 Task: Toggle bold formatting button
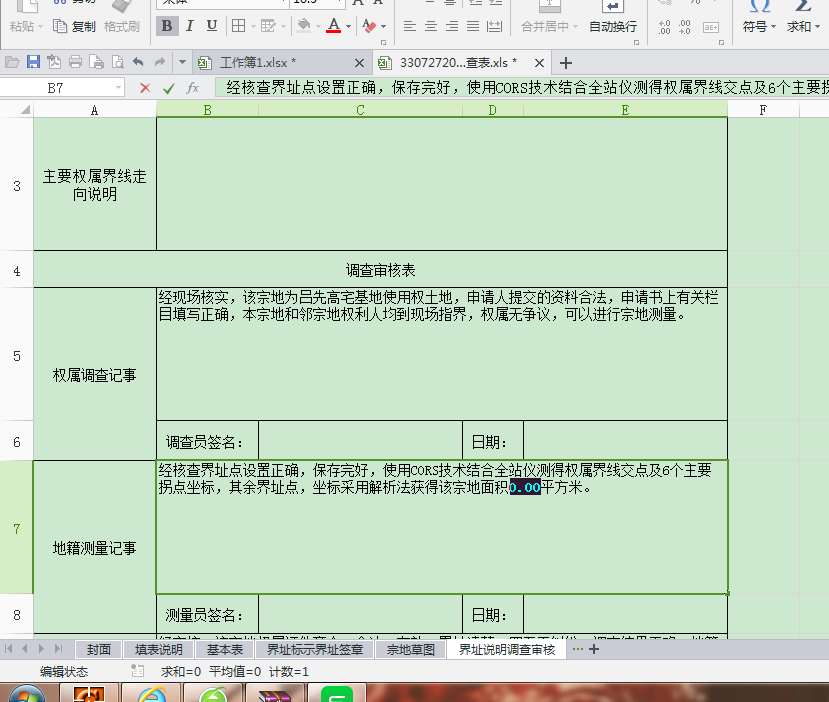click(168, 26)
